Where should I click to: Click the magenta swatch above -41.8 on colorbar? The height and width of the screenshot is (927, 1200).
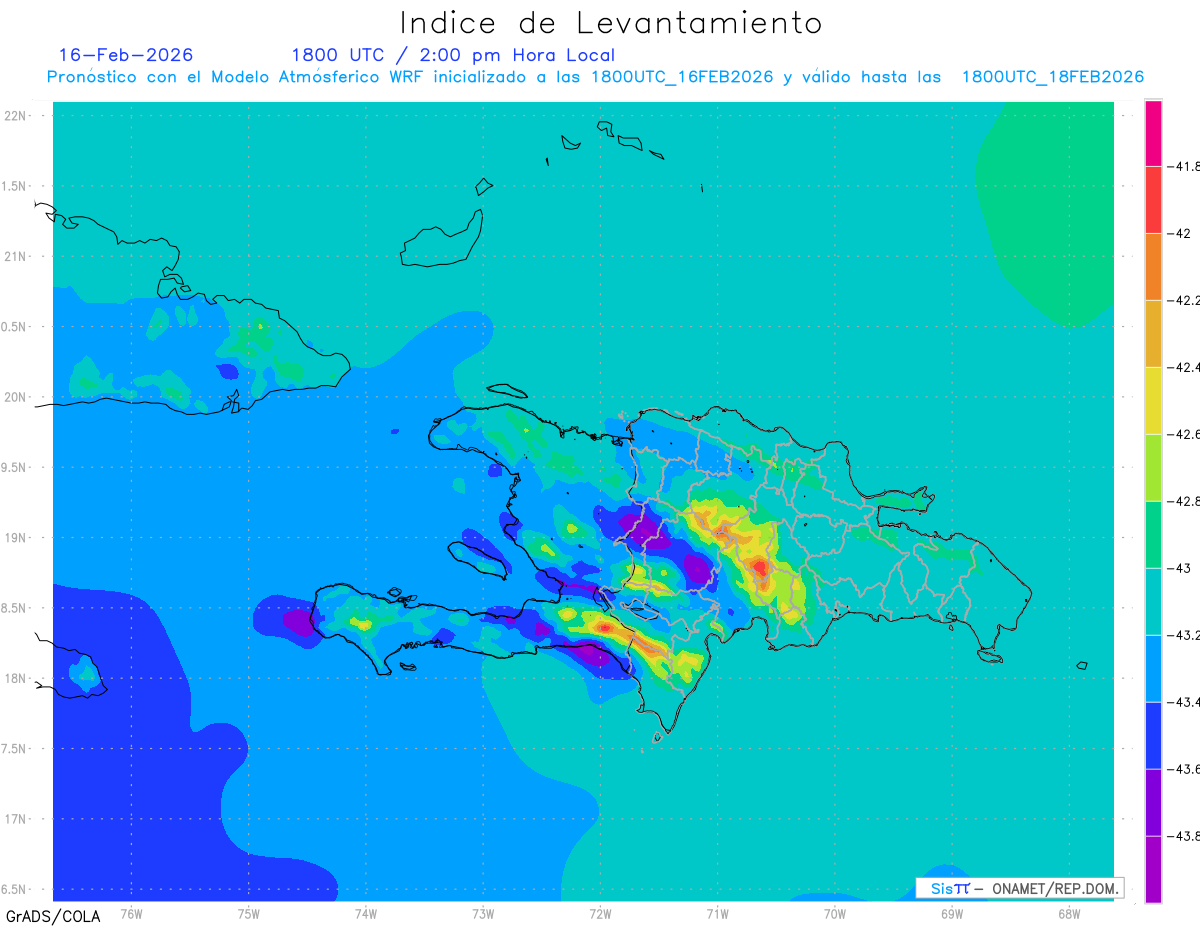pyautogui.click(x=1153, y=133)
